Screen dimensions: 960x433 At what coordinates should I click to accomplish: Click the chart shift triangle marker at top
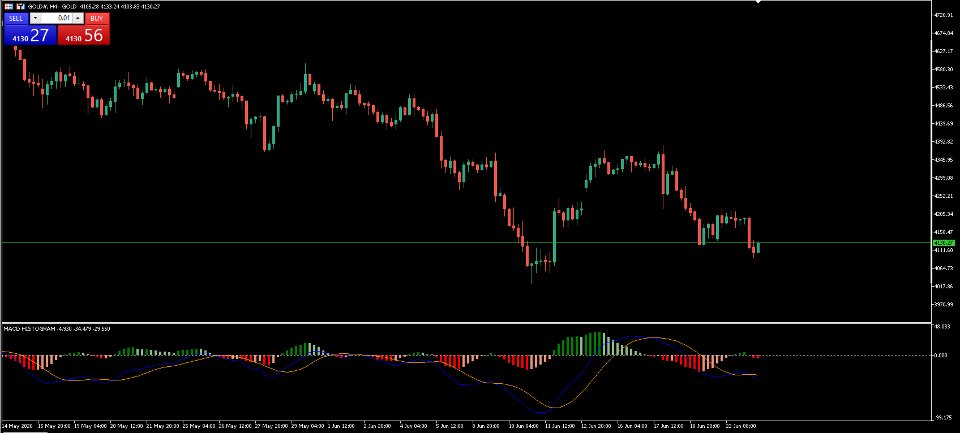tap(759, 2)
